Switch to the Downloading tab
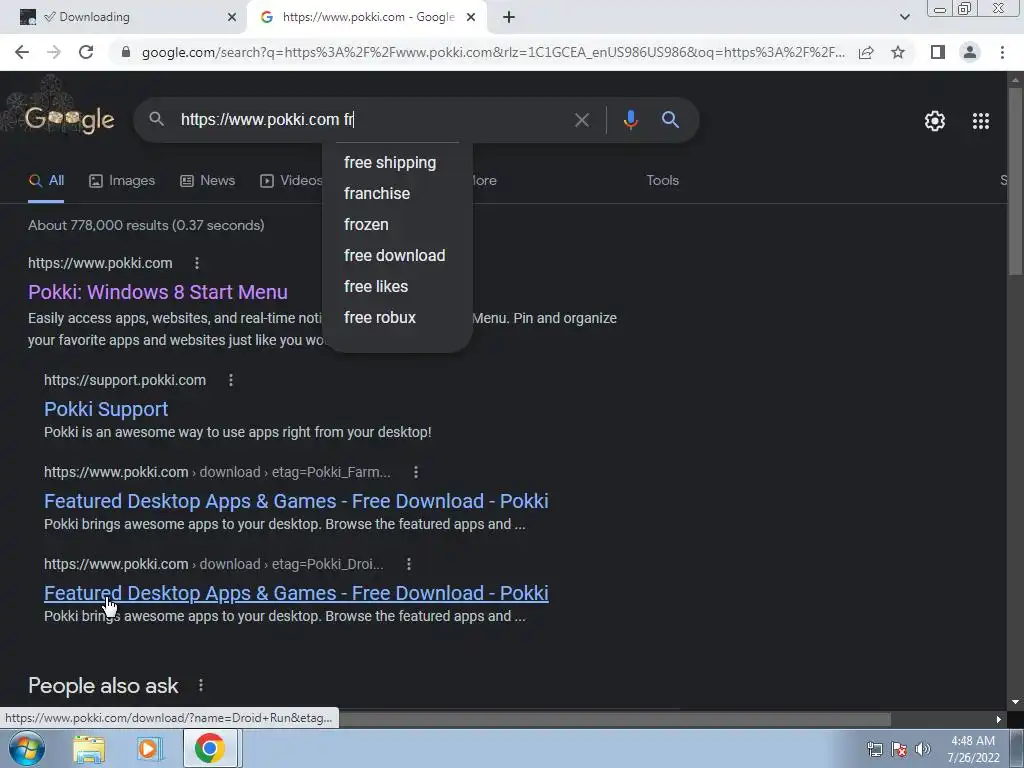 coord(124,17)
